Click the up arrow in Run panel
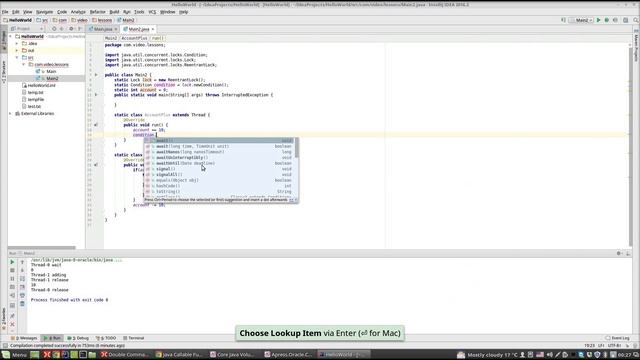 coord(22,262)
